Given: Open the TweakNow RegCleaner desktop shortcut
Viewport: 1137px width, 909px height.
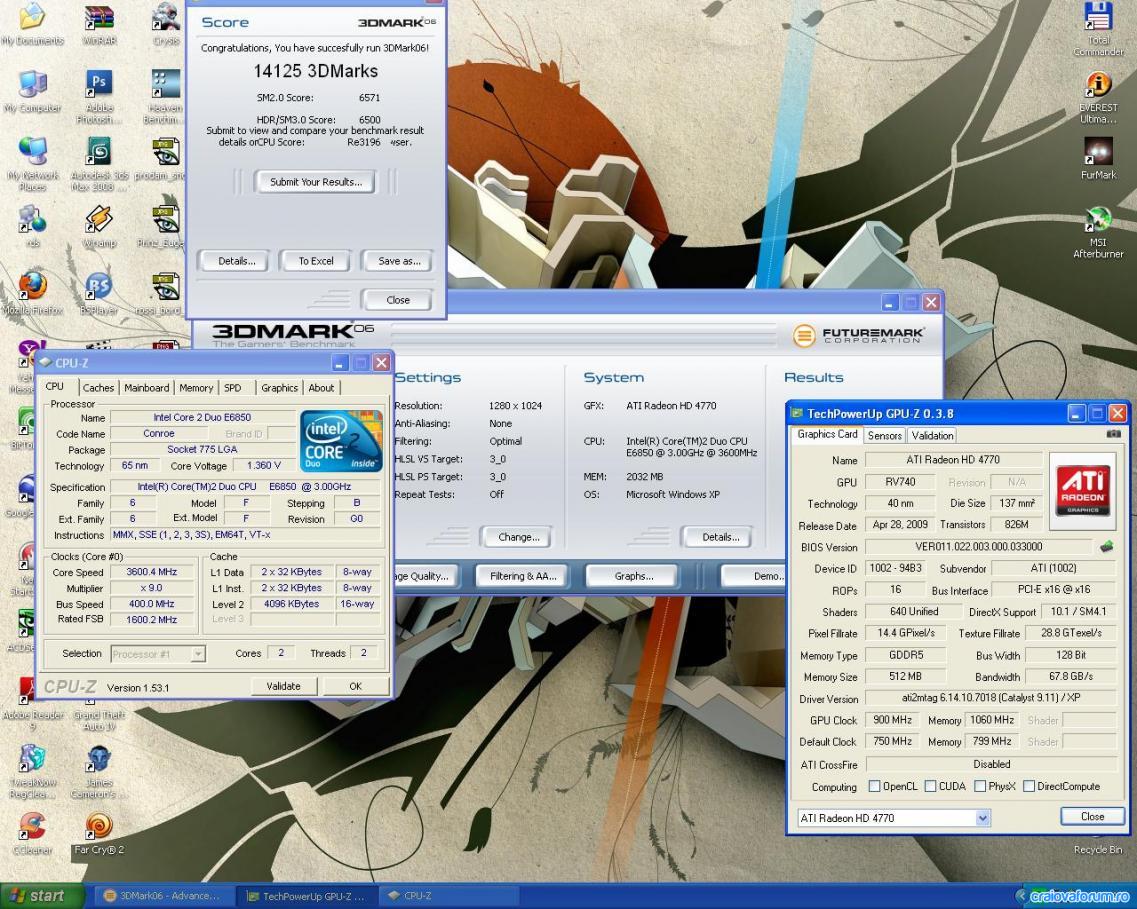Looking at the screenshot, I should [x=33, y=772].
